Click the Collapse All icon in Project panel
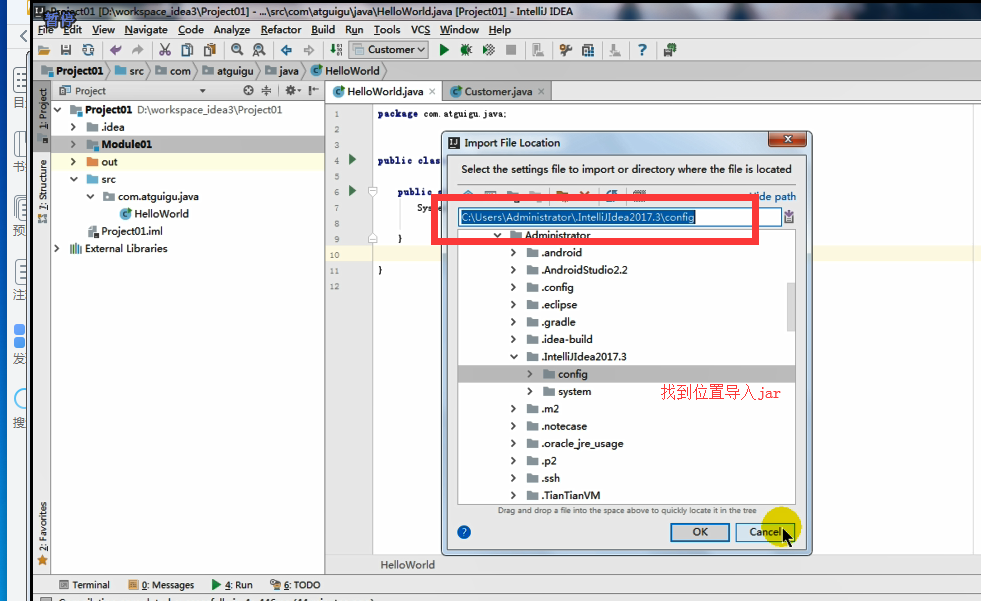This screenshot has height=601, width=981. coord(267,91)
